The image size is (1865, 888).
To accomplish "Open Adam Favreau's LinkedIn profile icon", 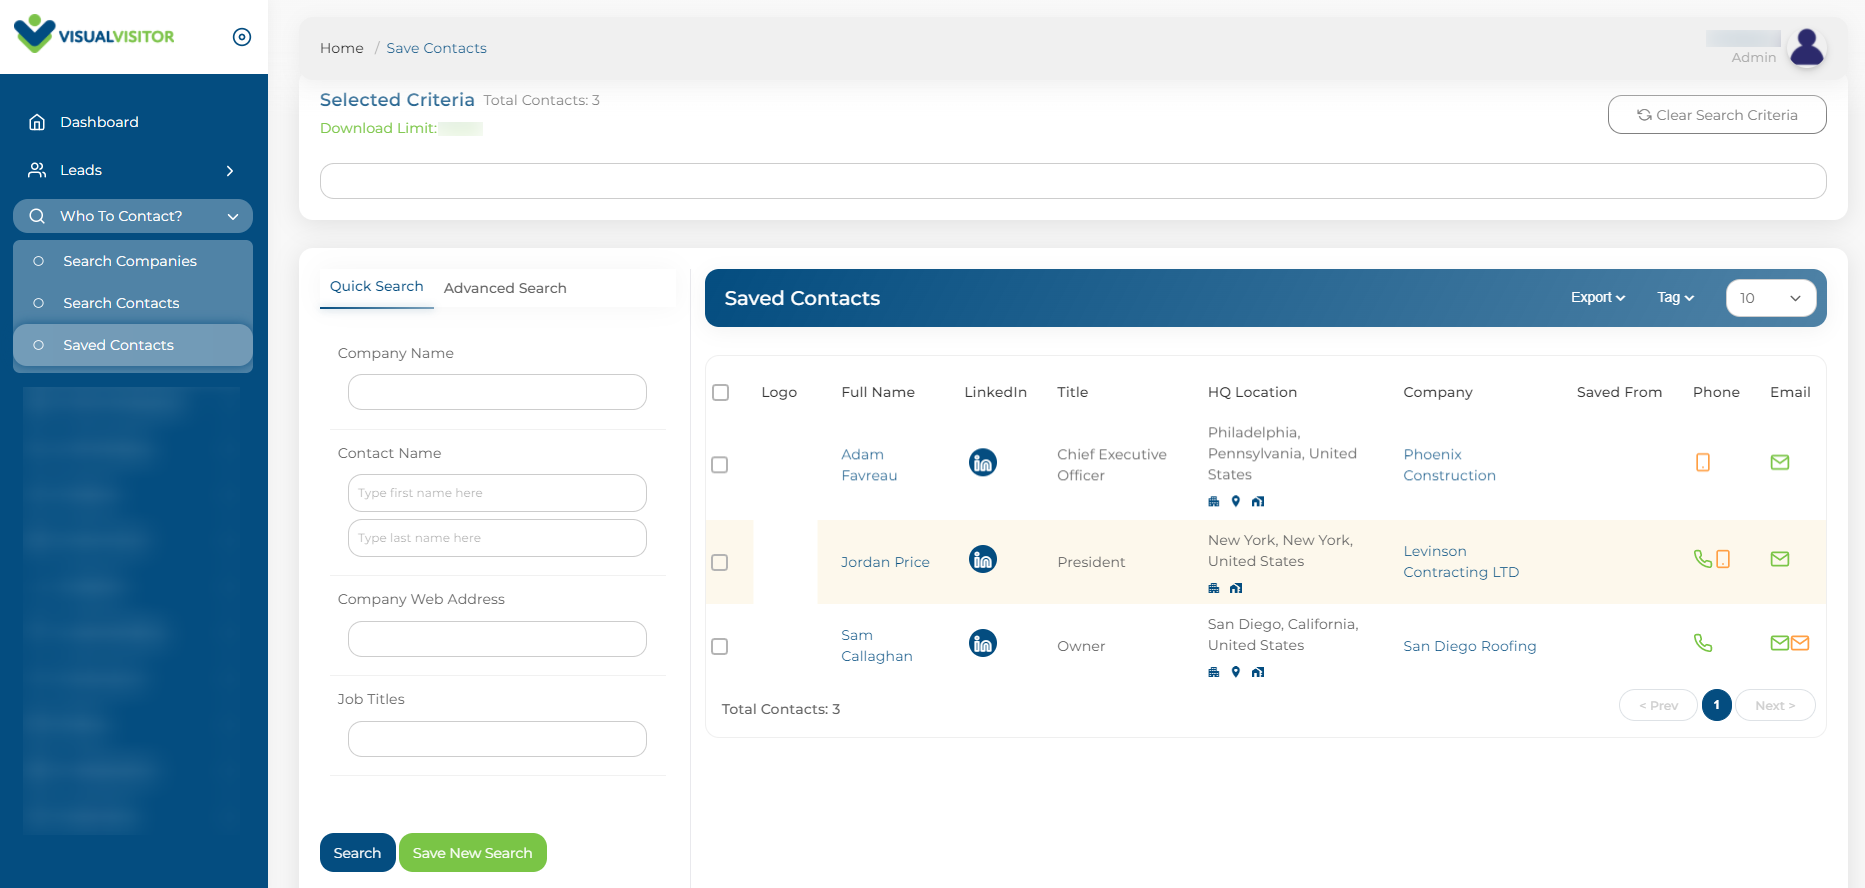I will click(983, 462).
